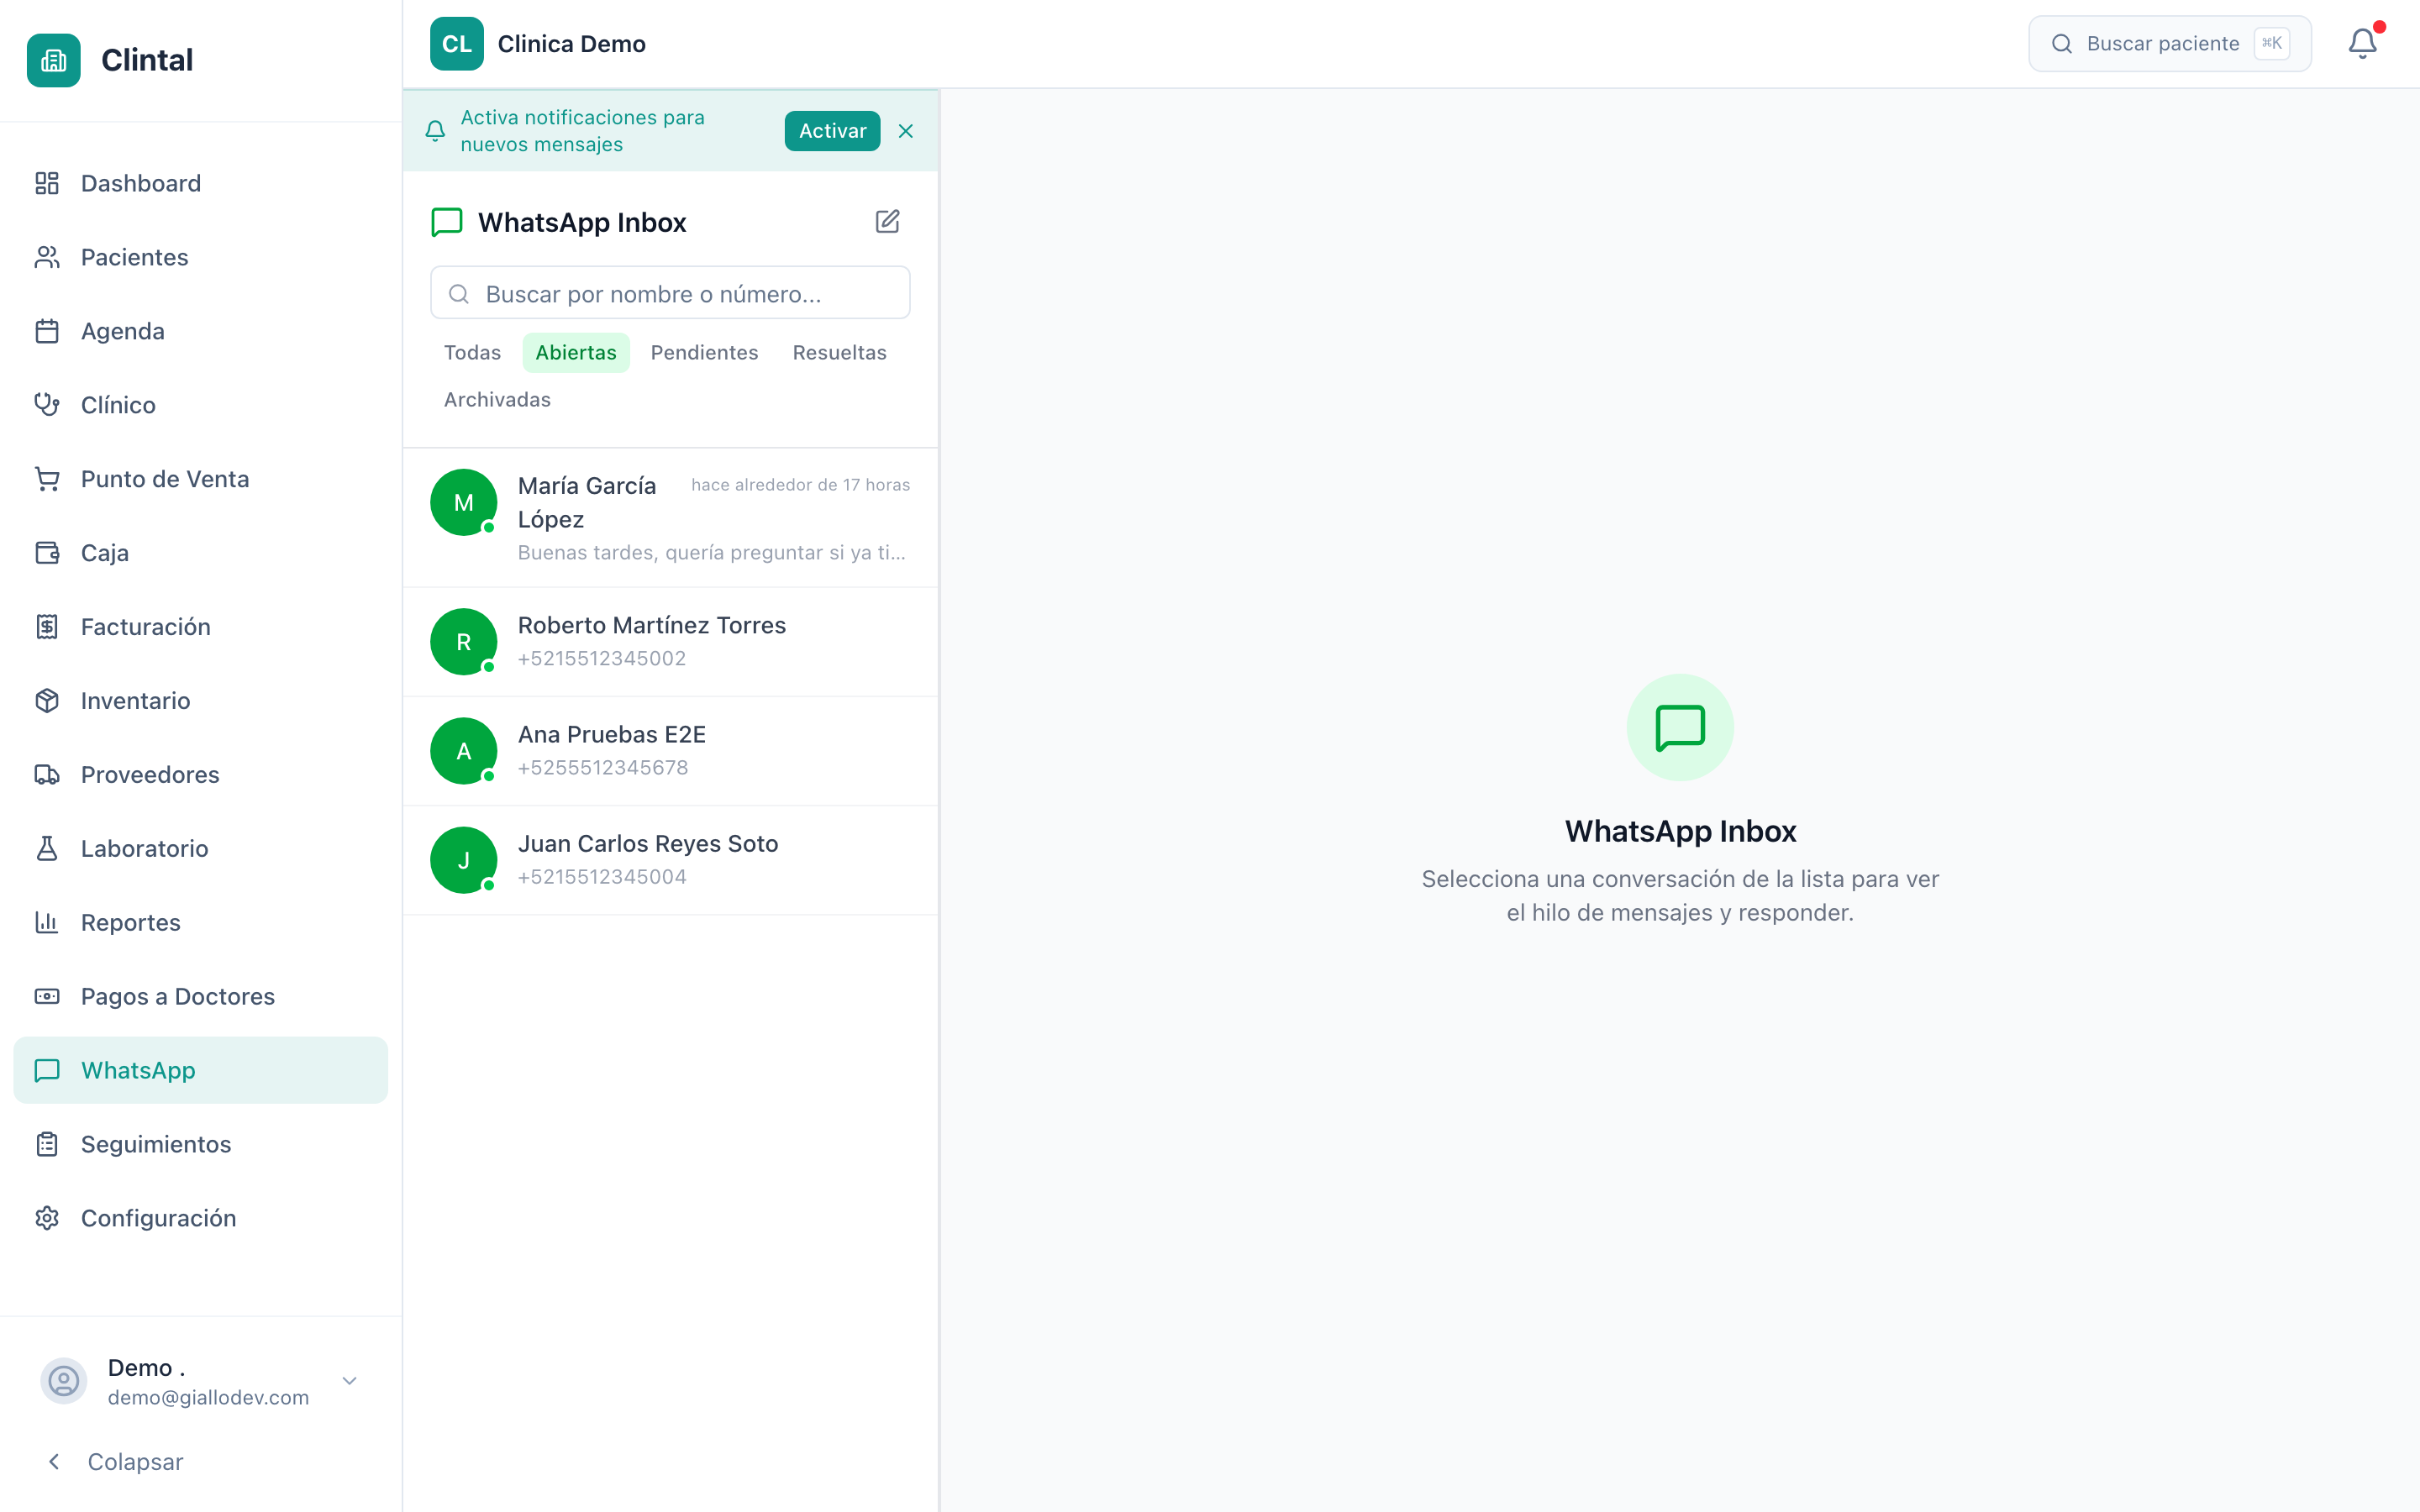This screenshot has width=2420, height=1512.
Task: Open Configuración gear icon
Action: coord(47,1218)
